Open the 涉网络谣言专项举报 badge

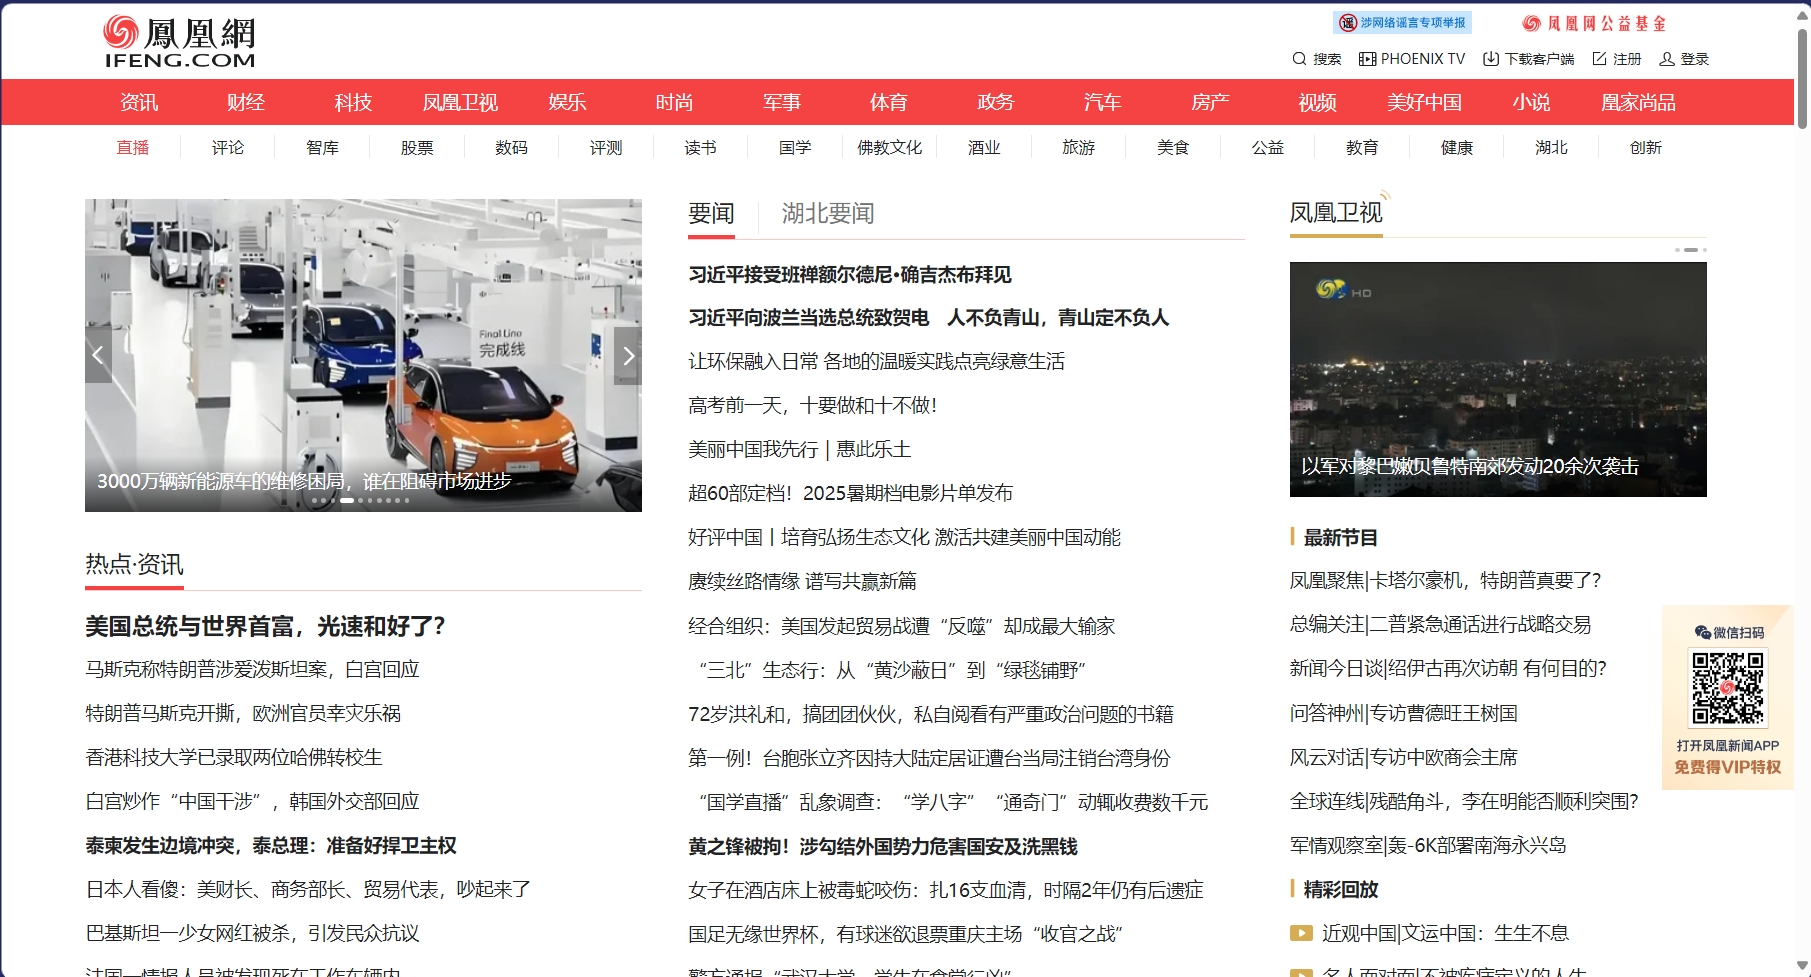coord(1402,23)
